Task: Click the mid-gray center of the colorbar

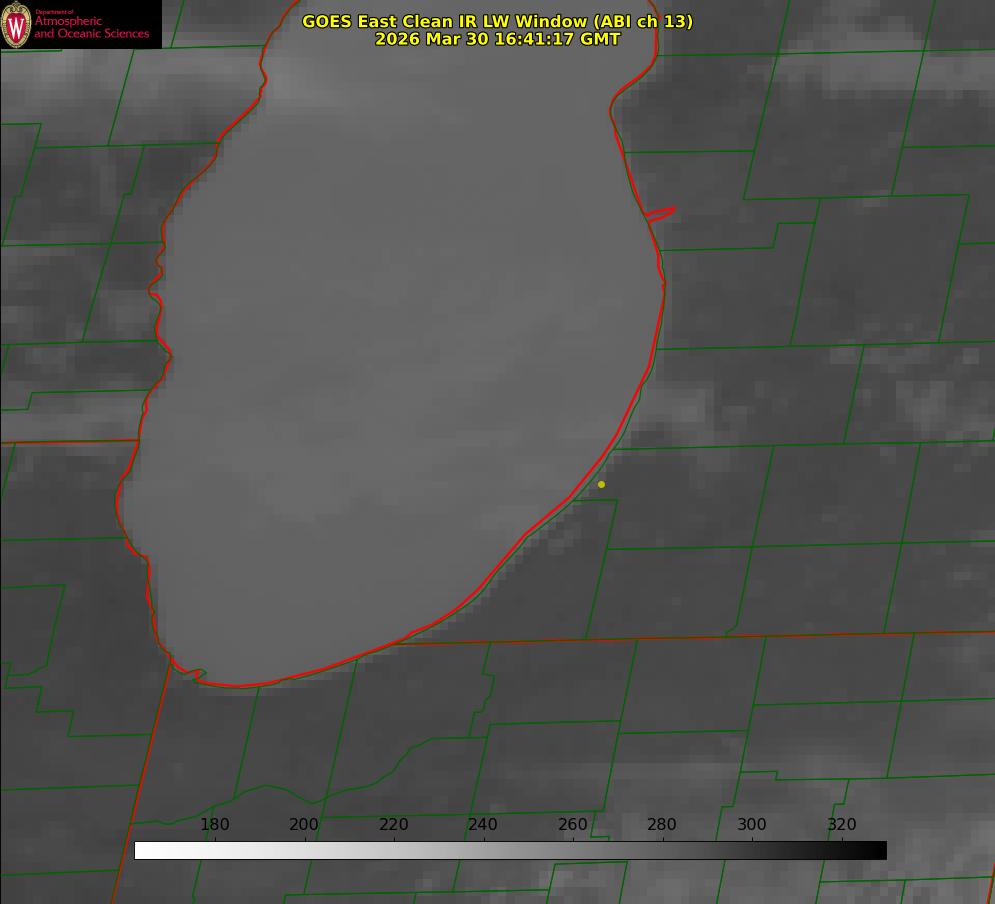Action: [510, 850]
